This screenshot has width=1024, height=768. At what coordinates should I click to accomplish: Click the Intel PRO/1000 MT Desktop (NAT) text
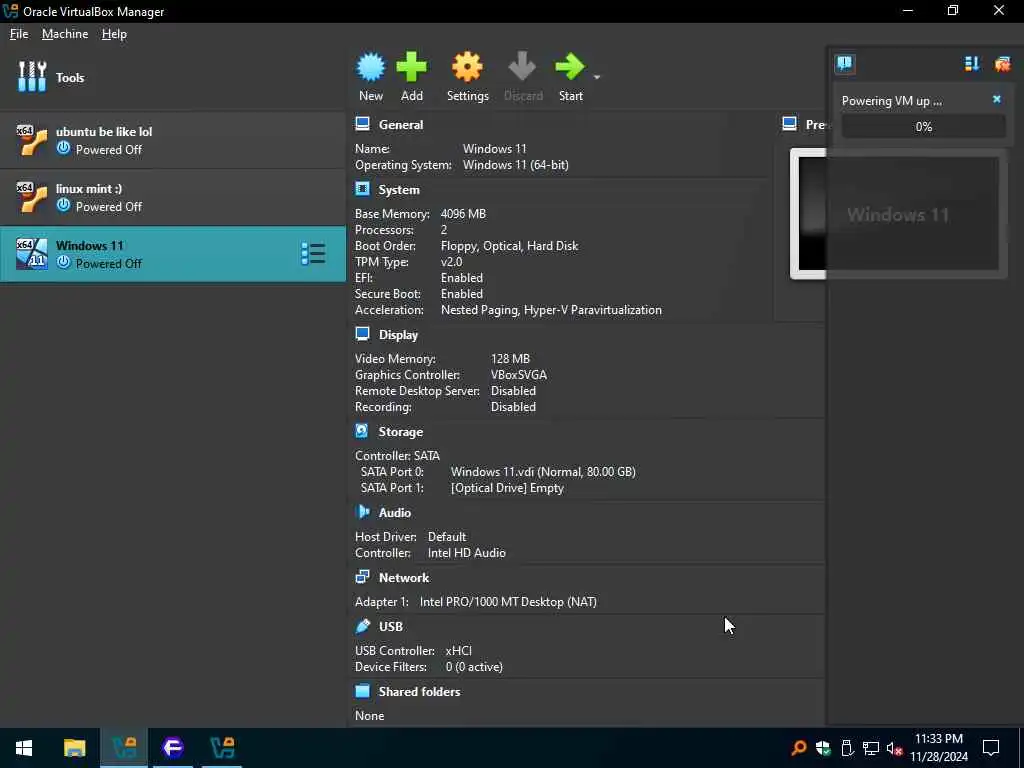click(x=508, y=601)
